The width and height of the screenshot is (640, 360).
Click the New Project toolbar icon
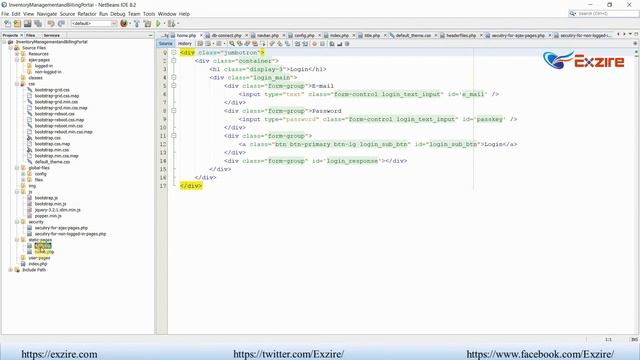point(17,24)
